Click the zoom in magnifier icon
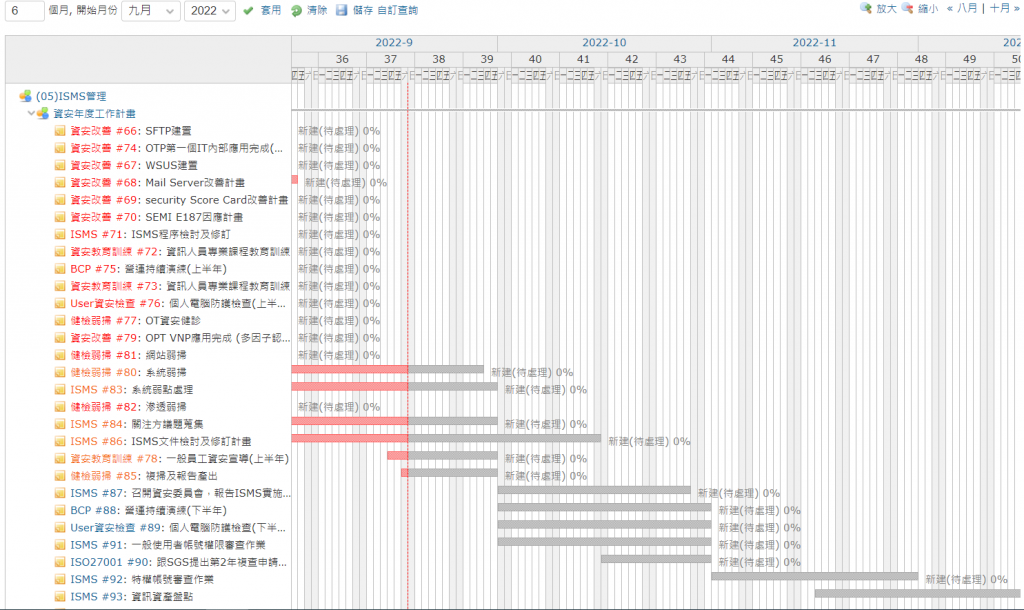1024x610 pixels. 866,8
